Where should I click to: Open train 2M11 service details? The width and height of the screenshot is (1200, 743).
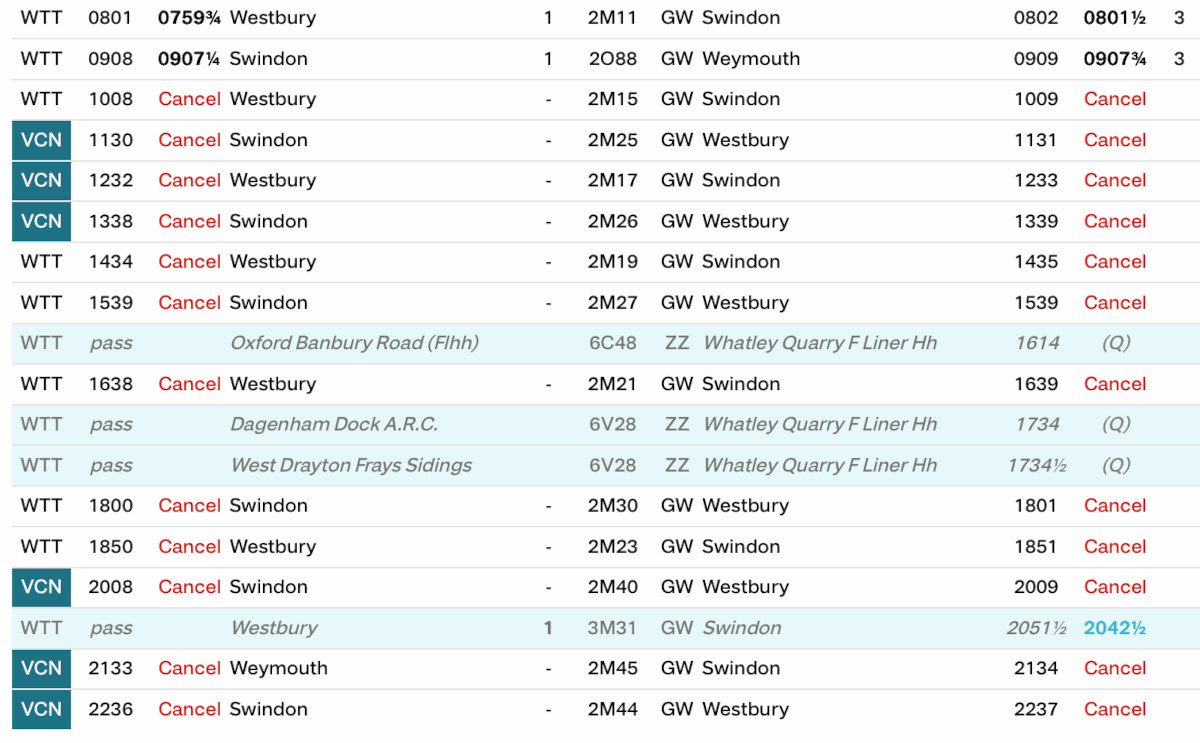(x=612, y=18)
